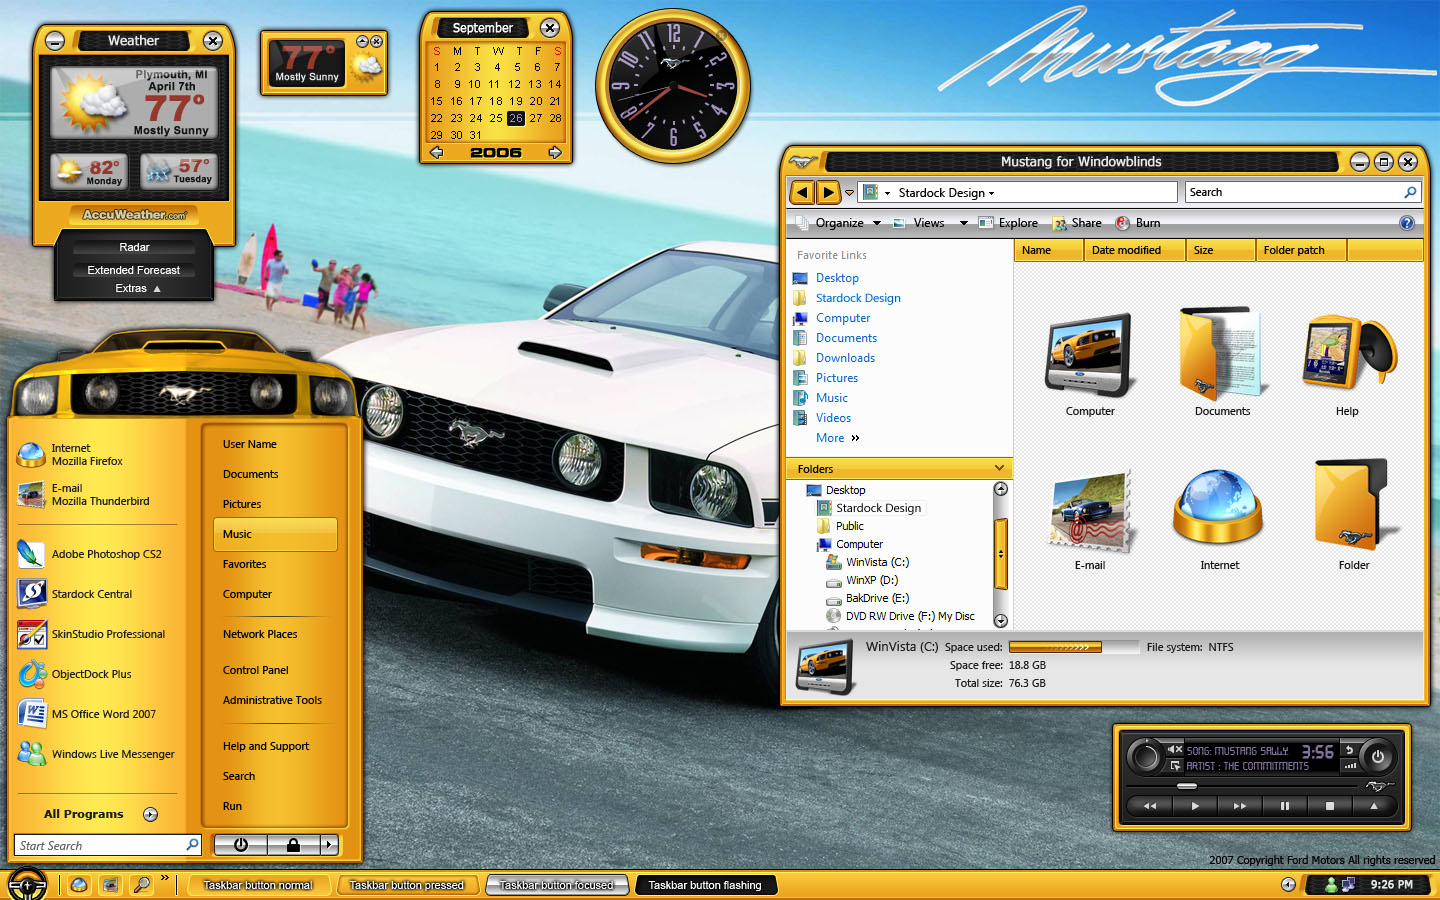Click Taskbar button flashing
The image size is (1440, 900).
click(x=705, y=885)
